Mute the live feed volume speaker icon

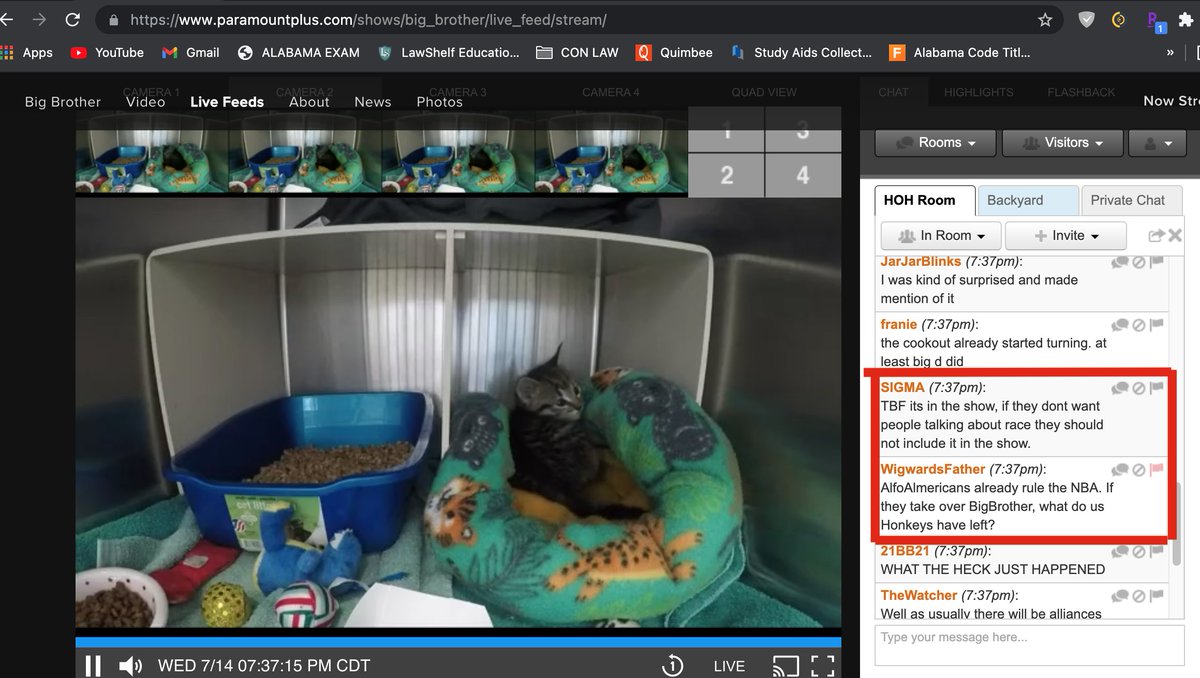coord(130,666)
